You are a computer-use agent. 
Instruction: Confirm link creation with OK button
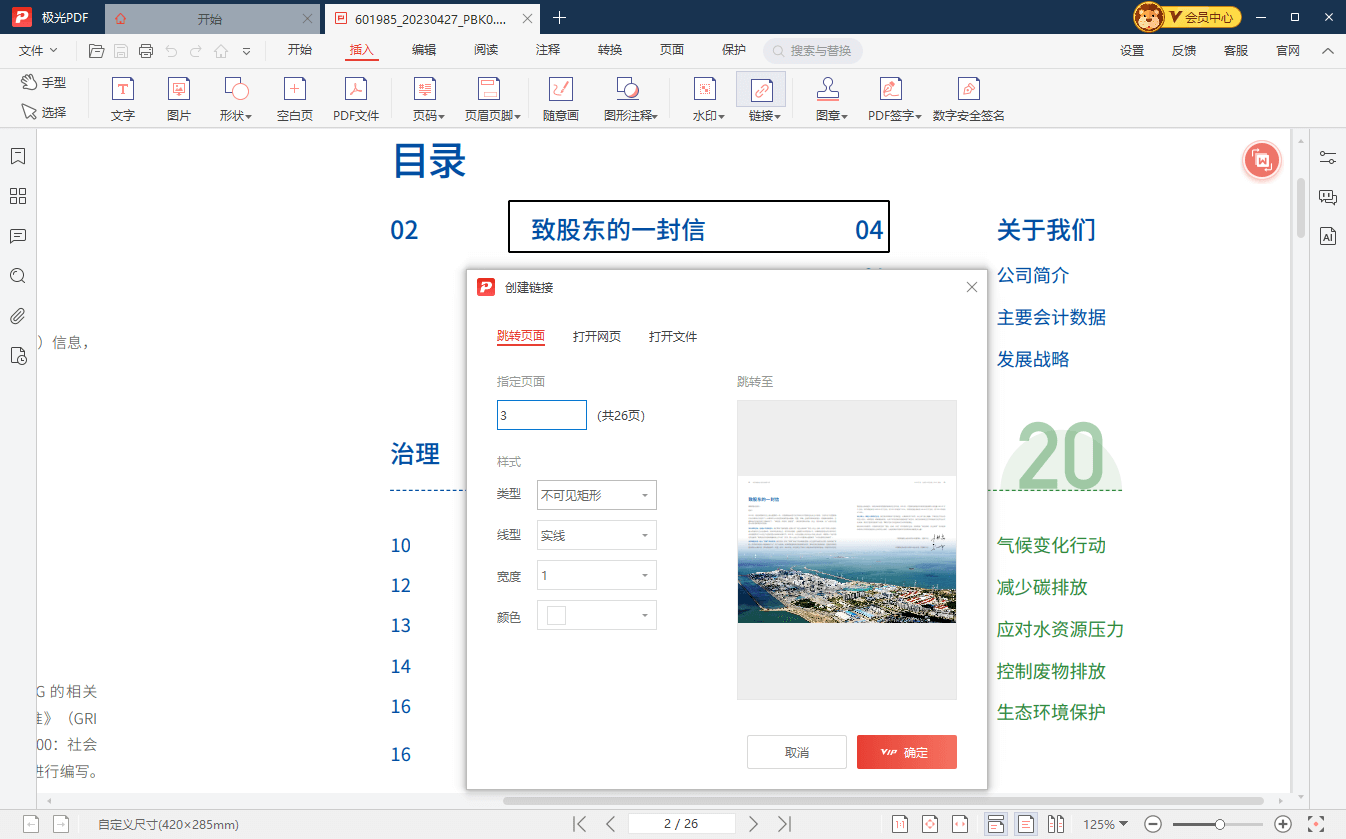(906, 752)
